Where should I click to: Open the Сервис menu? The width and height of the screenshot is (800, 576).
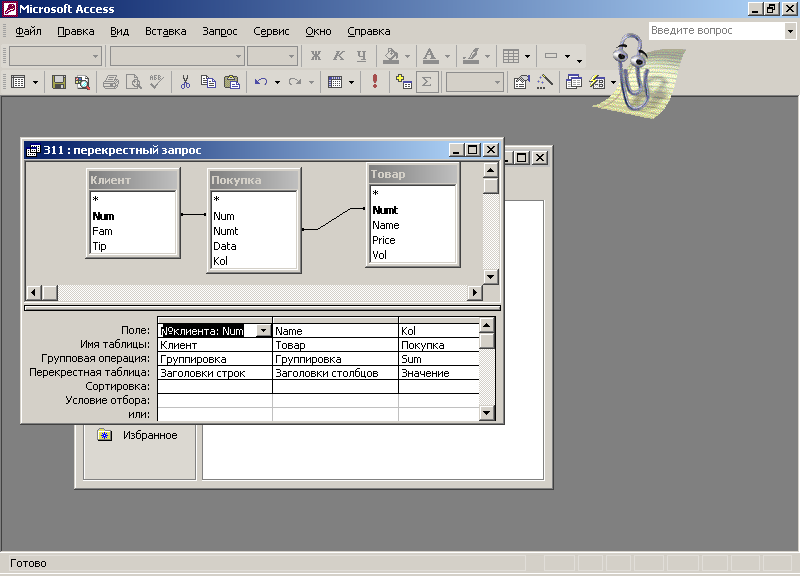coord(271,31)
